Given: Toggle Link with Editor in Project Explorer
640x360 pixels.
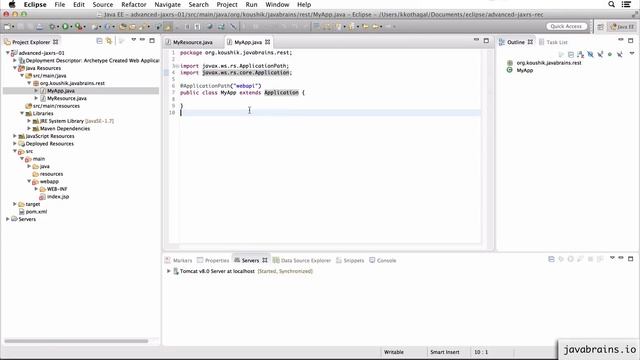Looking at the screenshot, I should pyautogui.click(x=109, y=41).
